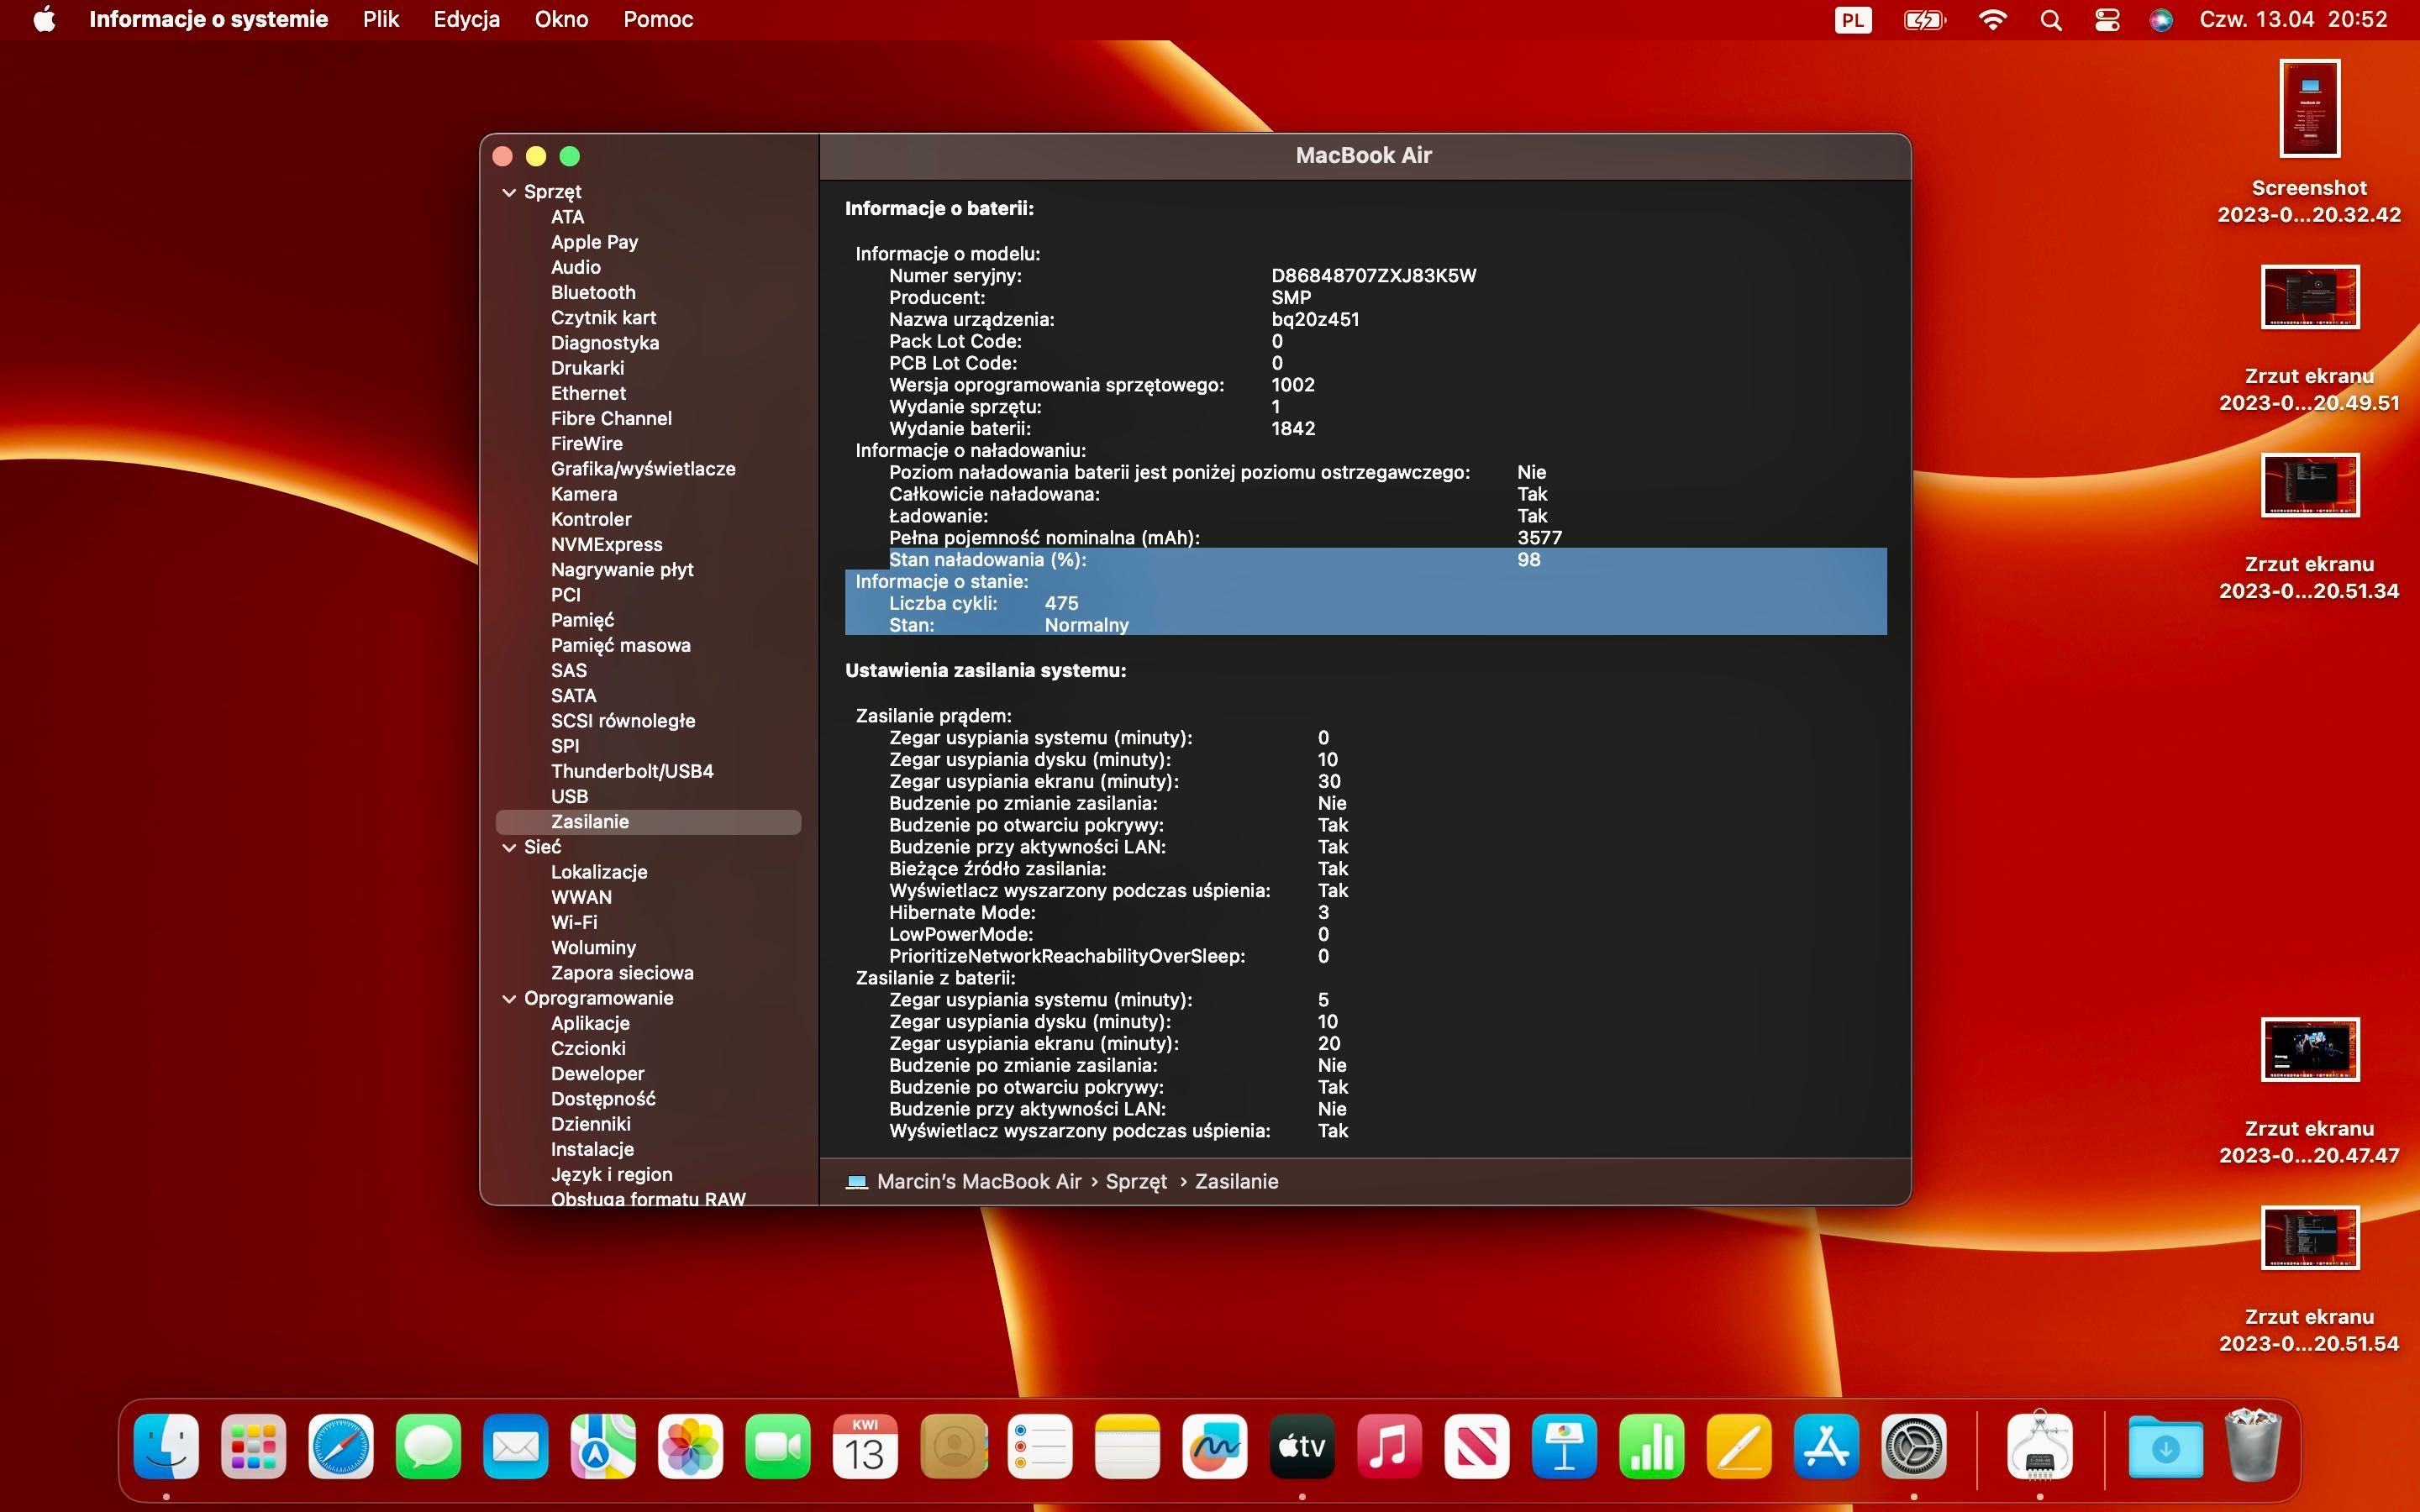Launch Keynote from the Dock
Image resolution: width=2420 pixels, height=1512 pixels.
(x=1564, y=1446)
